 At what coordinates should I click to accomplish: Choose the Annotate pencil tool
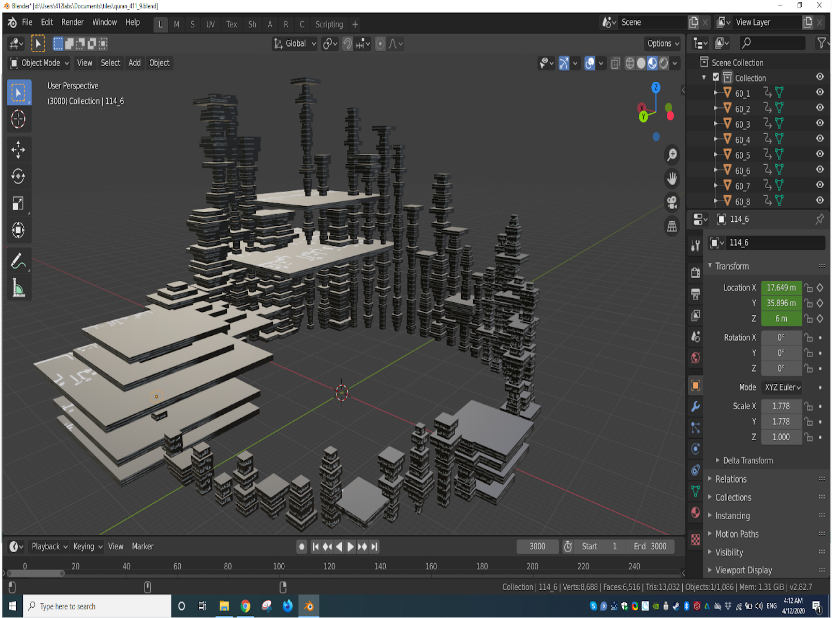(x=18, y=262)
